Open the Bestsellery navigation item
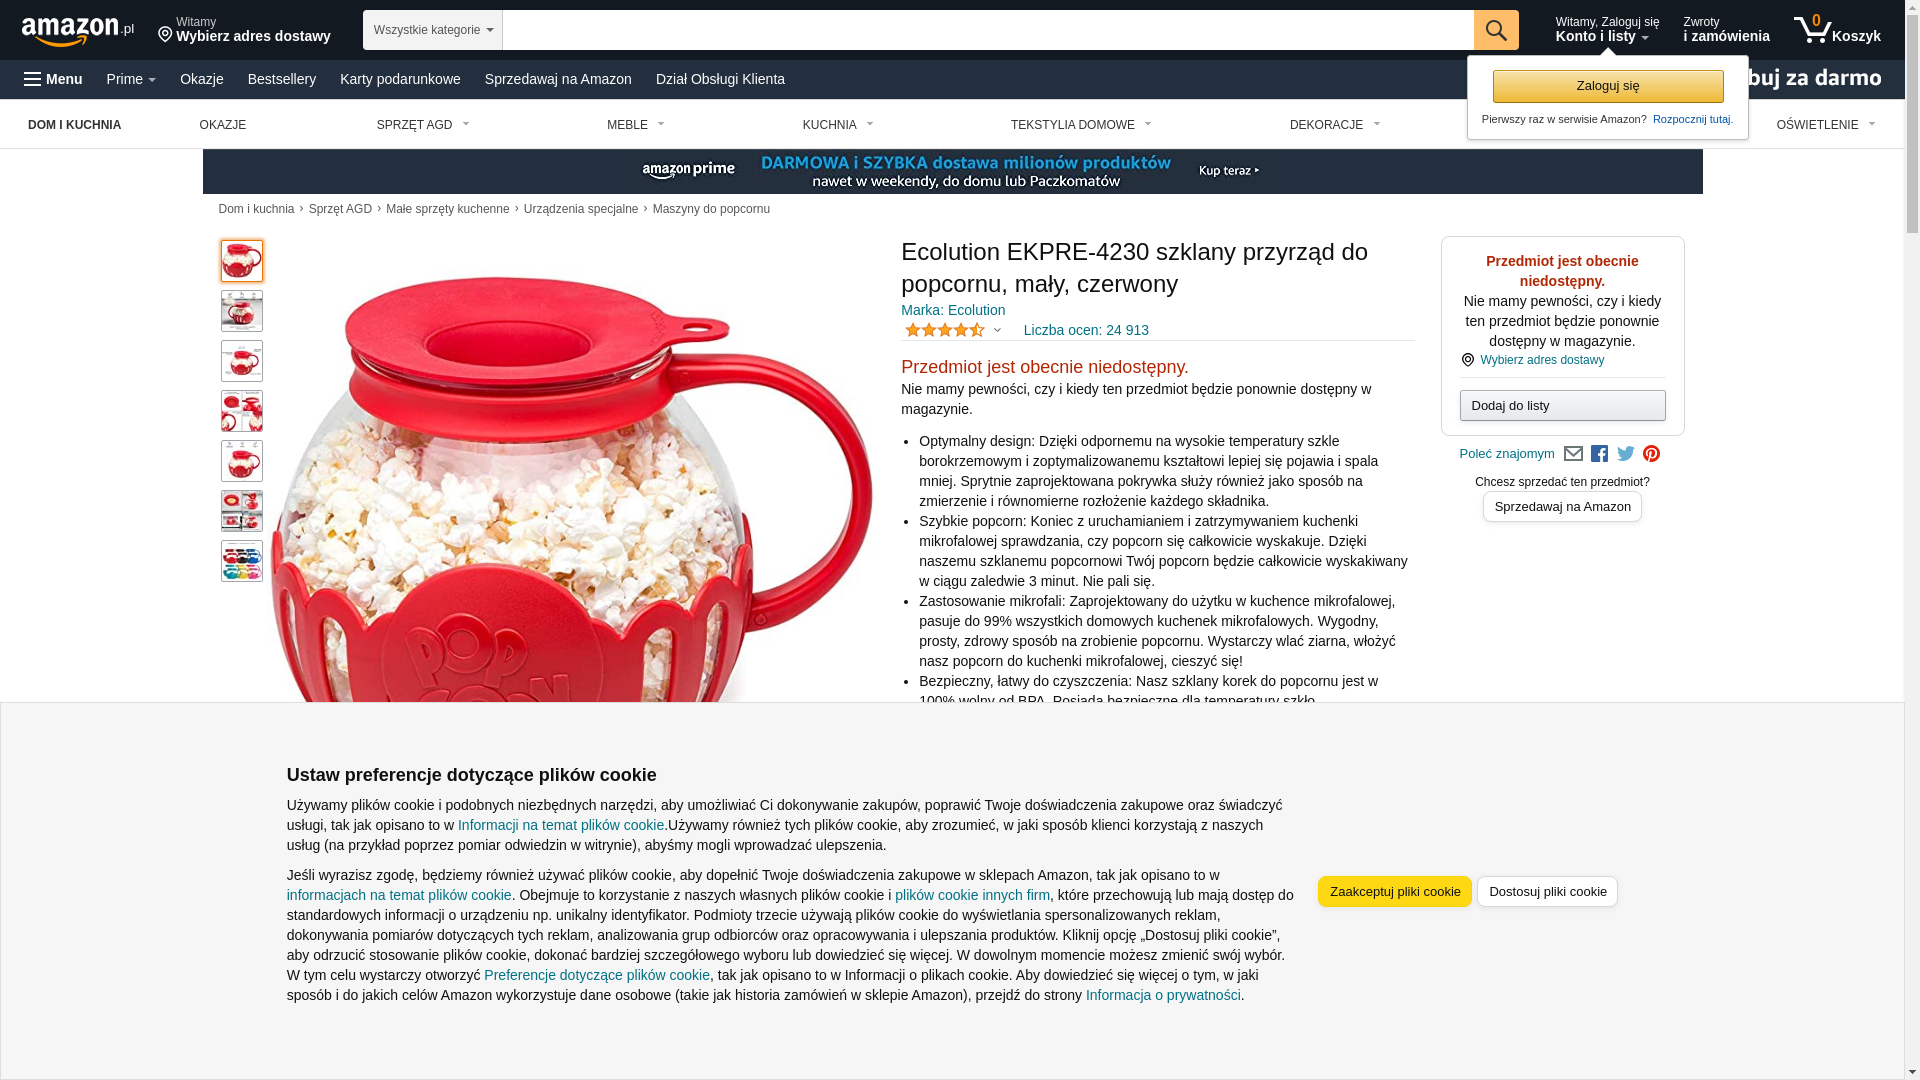The image size is (1920, 1080). tap(281, 79)
